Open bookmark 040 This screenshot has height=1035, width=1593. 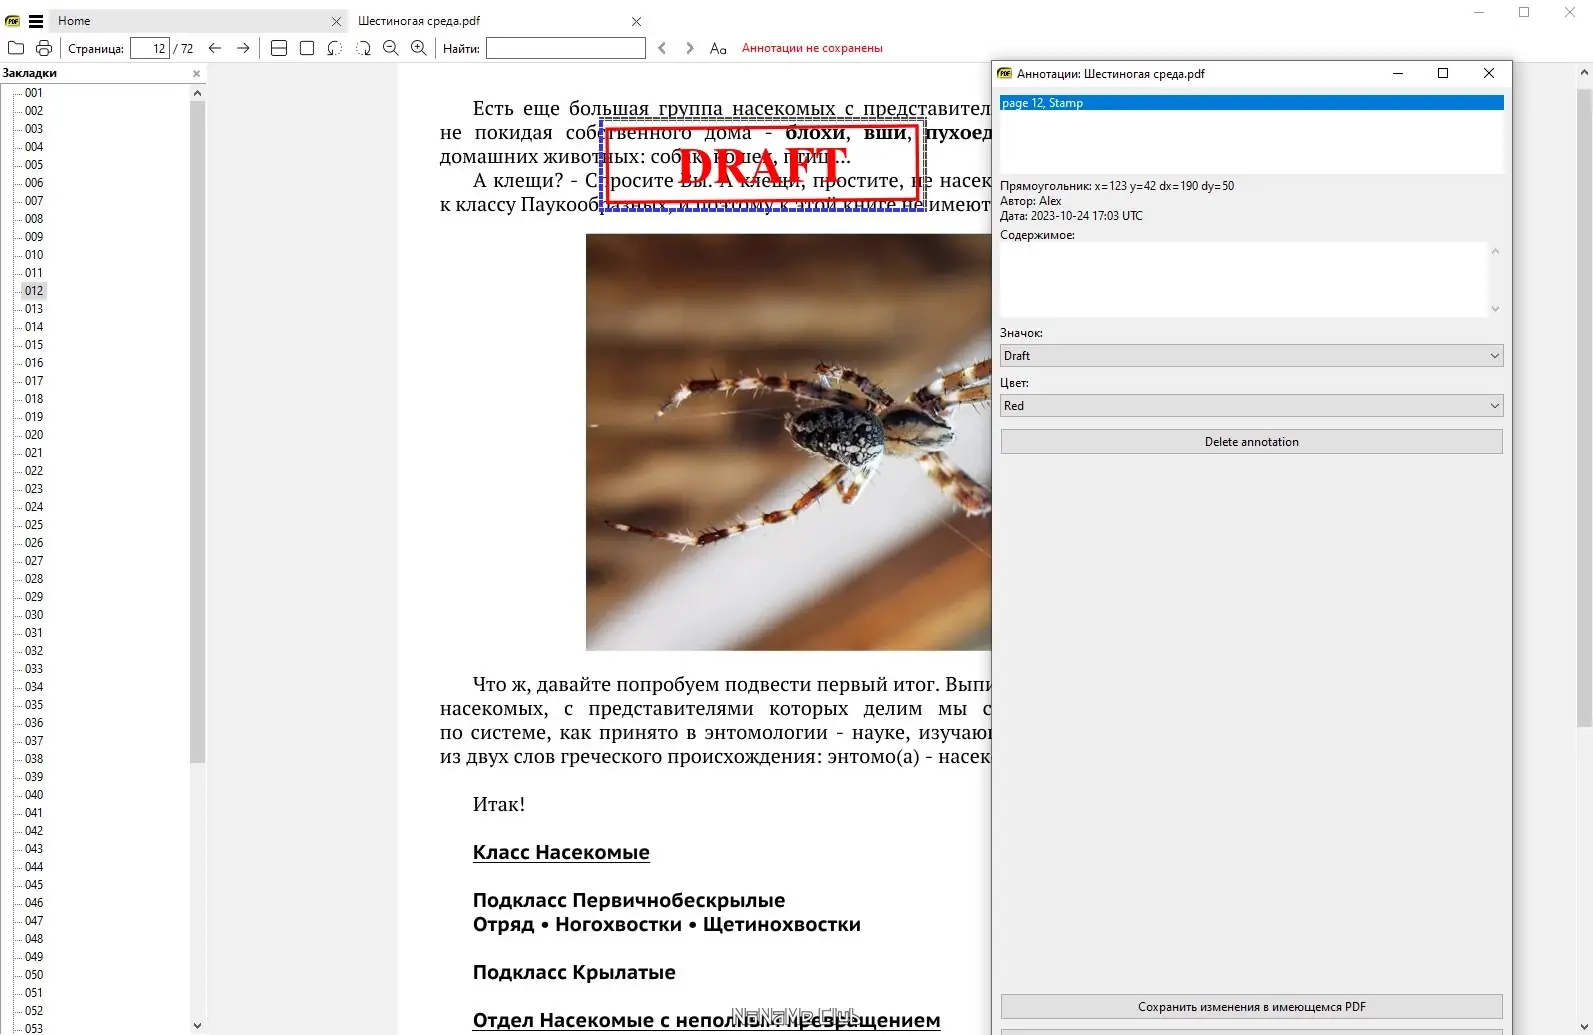34,795
